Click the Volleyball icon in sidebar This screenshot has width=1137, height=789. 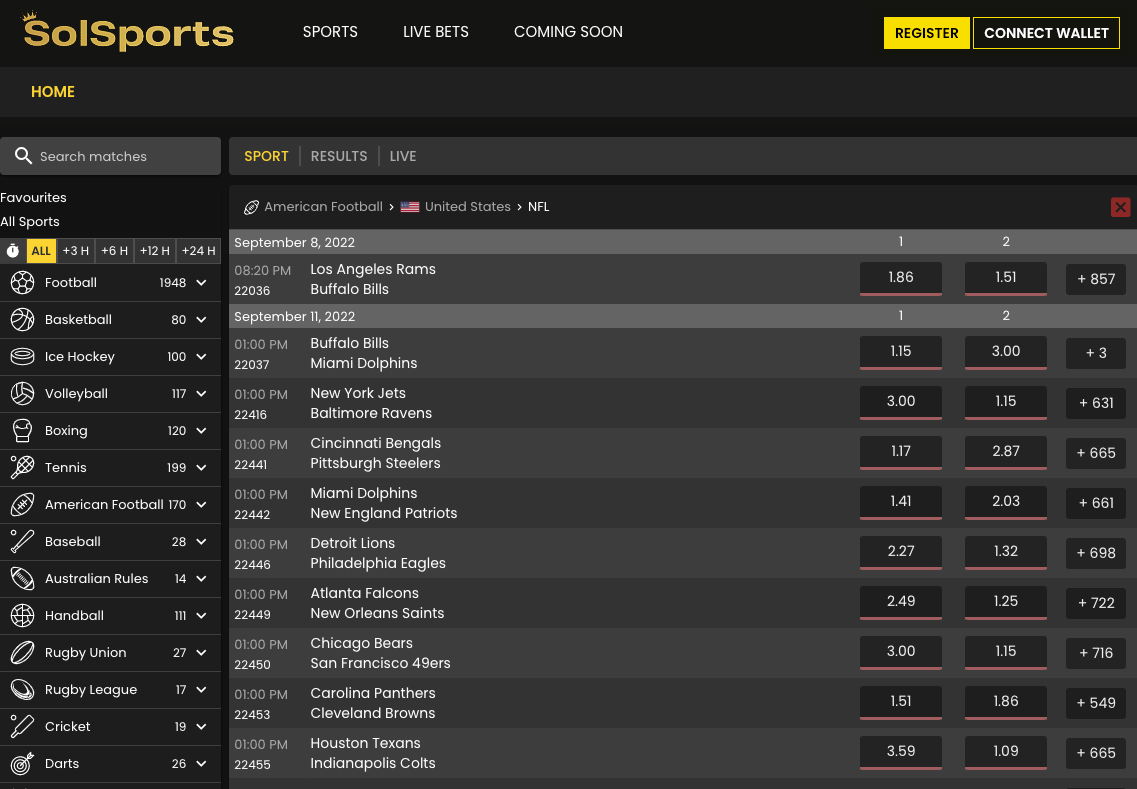coord(22,394)
